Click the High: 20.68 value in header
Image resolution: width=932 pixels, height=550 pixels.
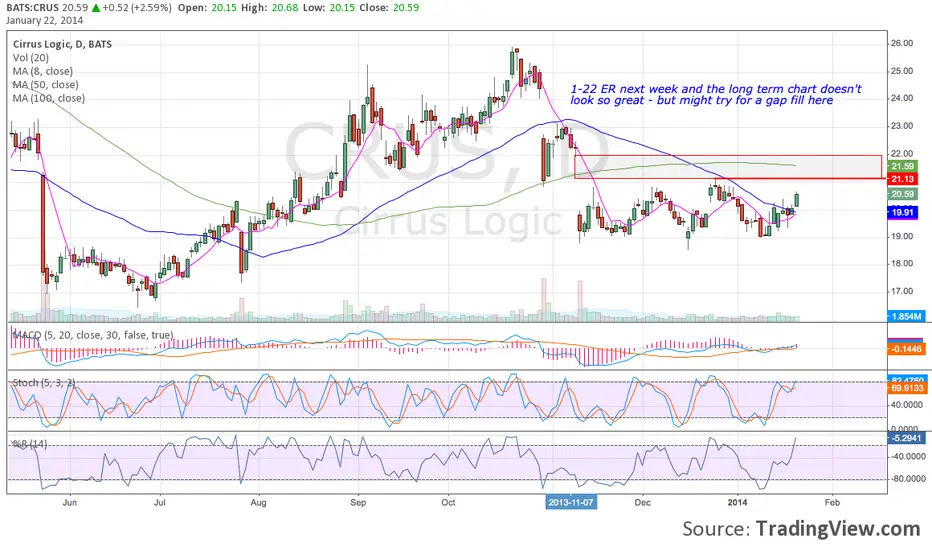(x=269, y=8)
